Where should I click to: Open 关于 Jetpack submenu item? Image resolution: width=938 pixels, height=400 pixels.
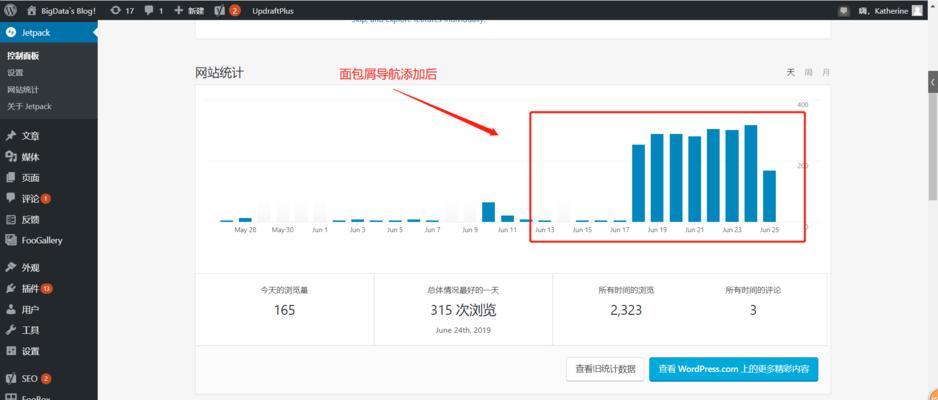click(x=29, y=106)
